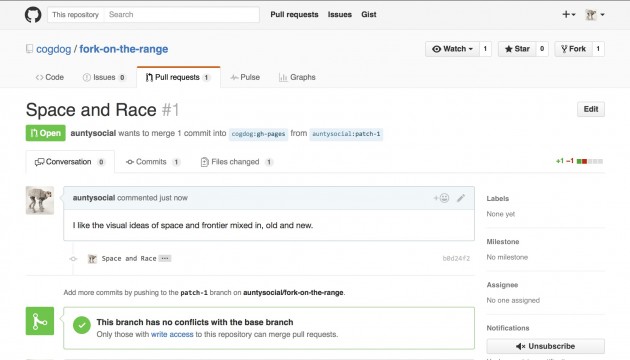Click small avatar beside Space and Race commit
Screen dimensions: 630x360
click(x=92, y=259)
